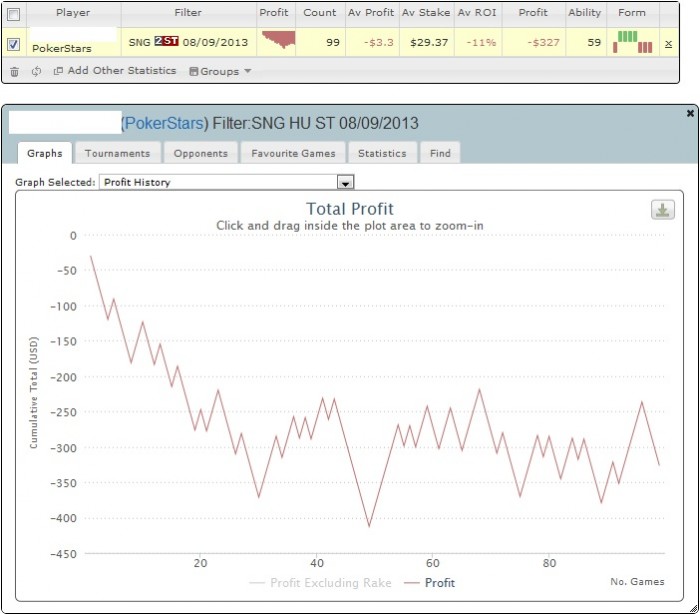
Task: Switch to the Graphs tab
Action: point(45,153)
